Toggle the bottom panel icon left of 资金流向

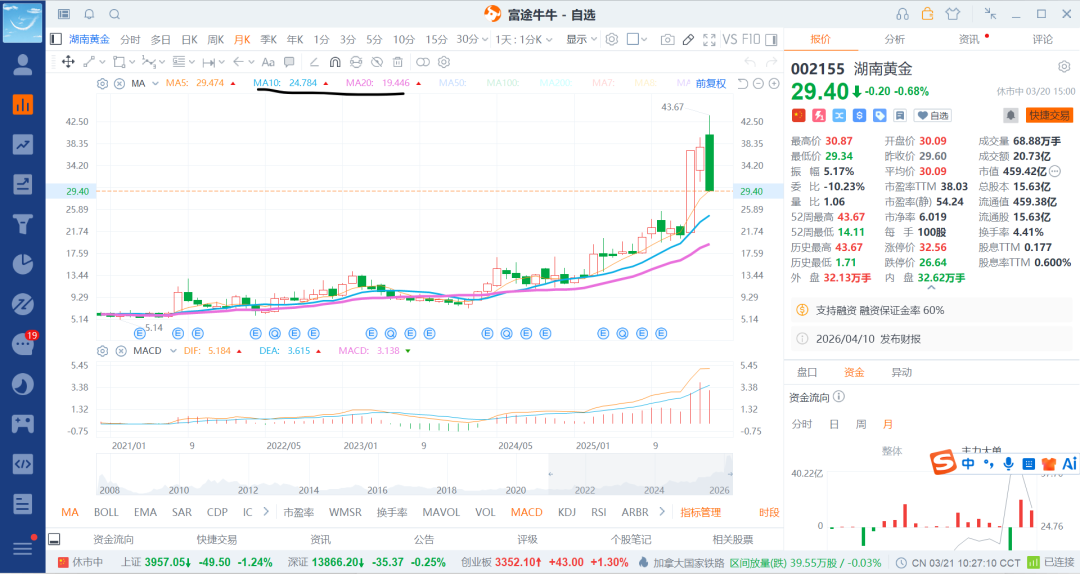(54, 539)
